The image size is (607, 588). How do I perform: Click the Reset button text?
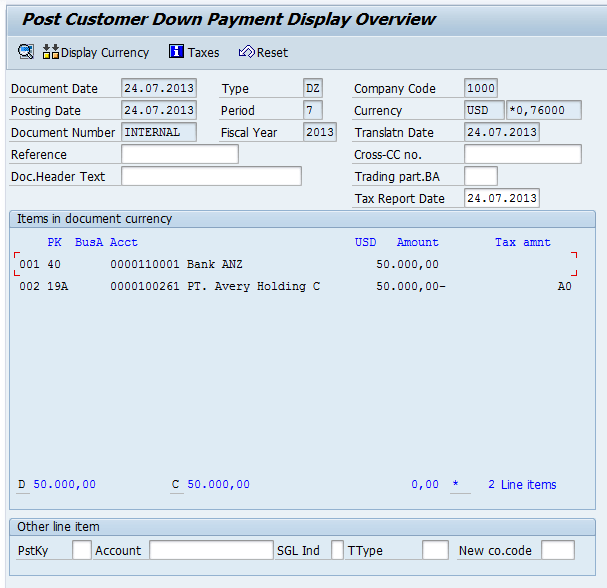pyautogui.click(x=272, y=53)
